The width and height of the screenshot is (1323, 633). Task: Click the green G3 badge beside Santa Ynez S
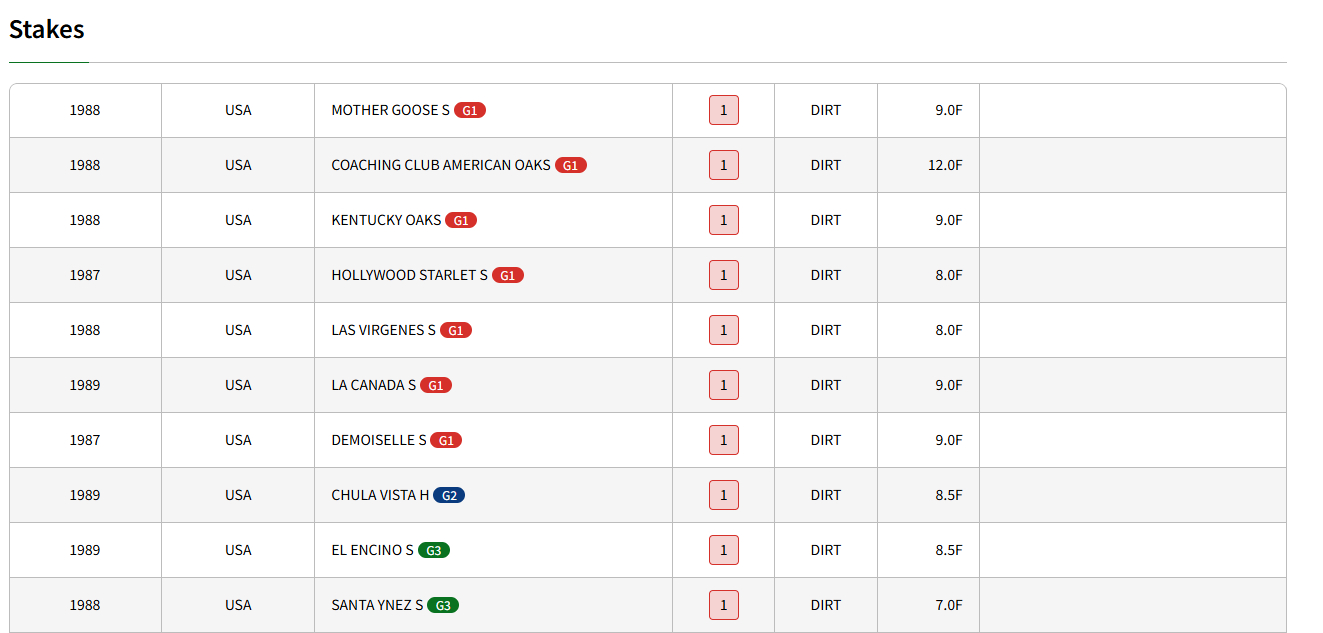point(443,605)
